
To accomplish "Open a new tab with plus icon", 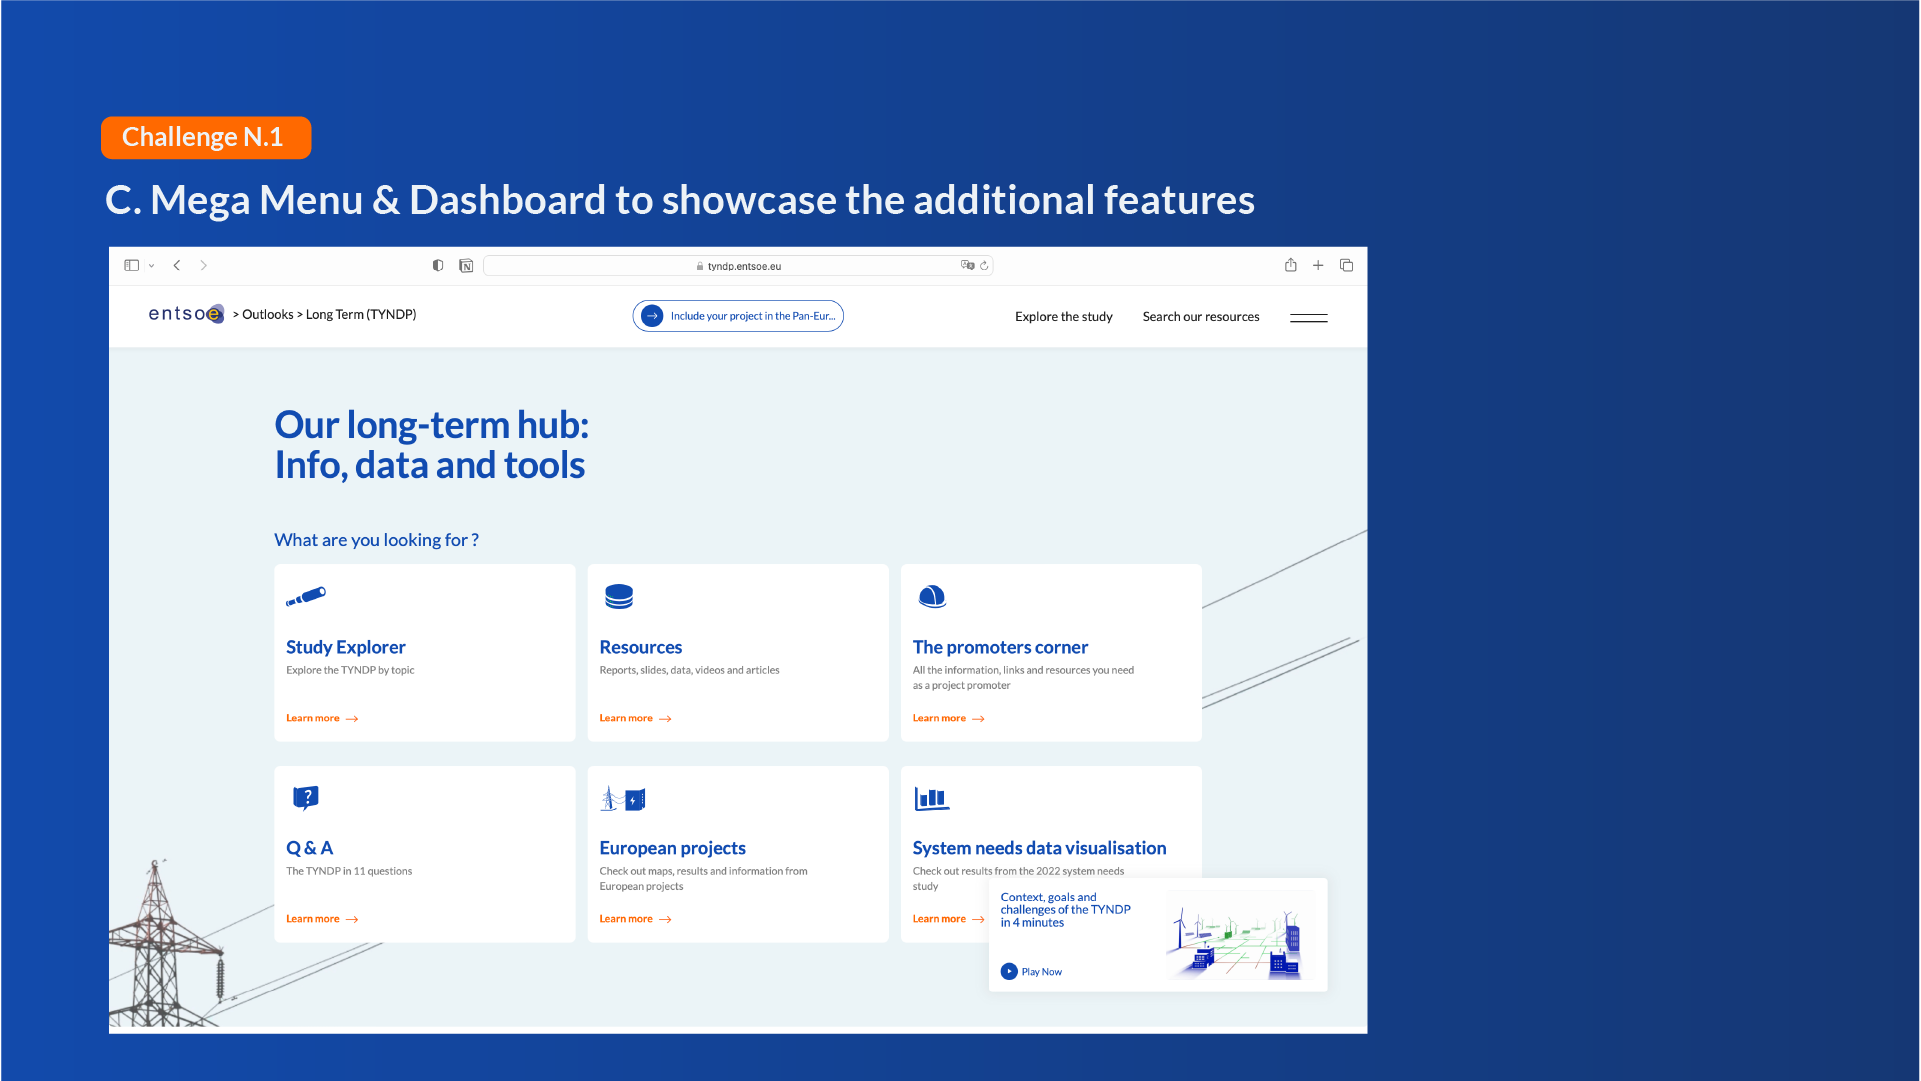I will [x=1318, y=266].
